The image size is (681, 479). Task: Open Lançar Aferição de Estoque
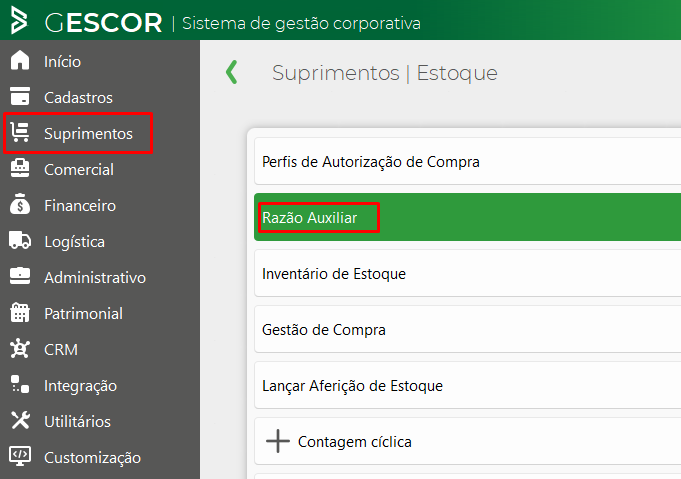(352, 385)
